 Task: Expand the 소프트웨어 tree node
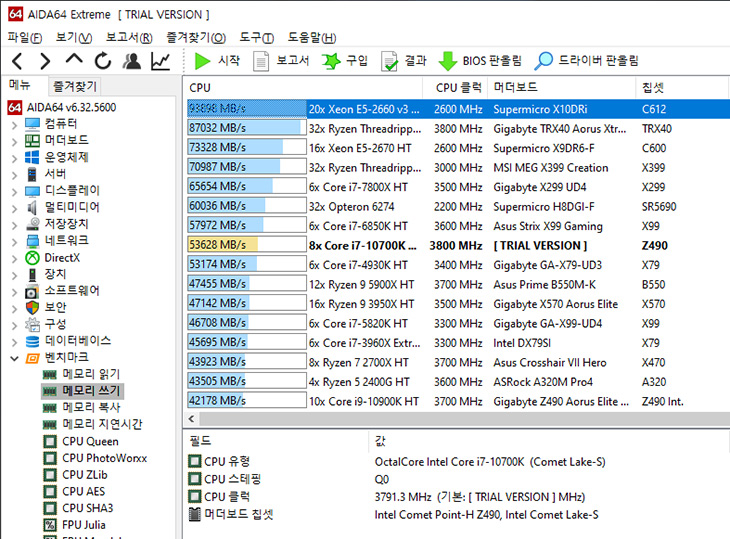click(x=14, y=292)
